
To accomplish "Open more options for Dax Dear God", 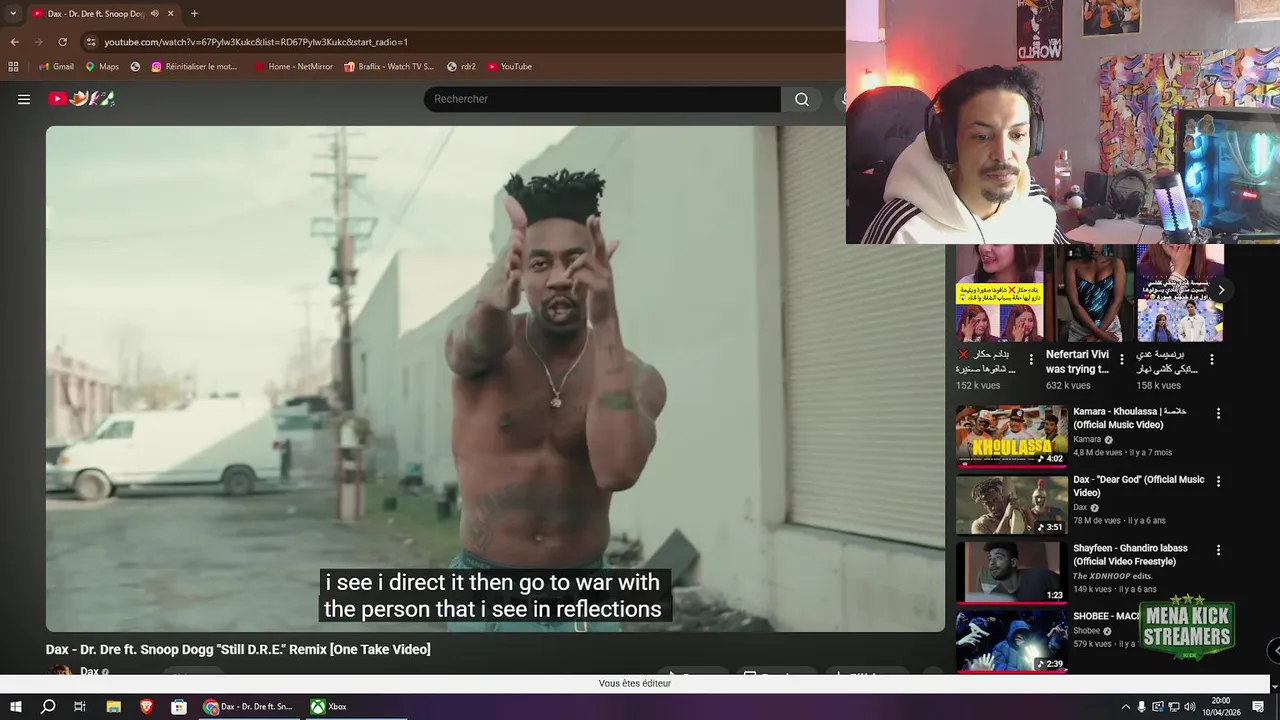I will tap(1218, 481).
